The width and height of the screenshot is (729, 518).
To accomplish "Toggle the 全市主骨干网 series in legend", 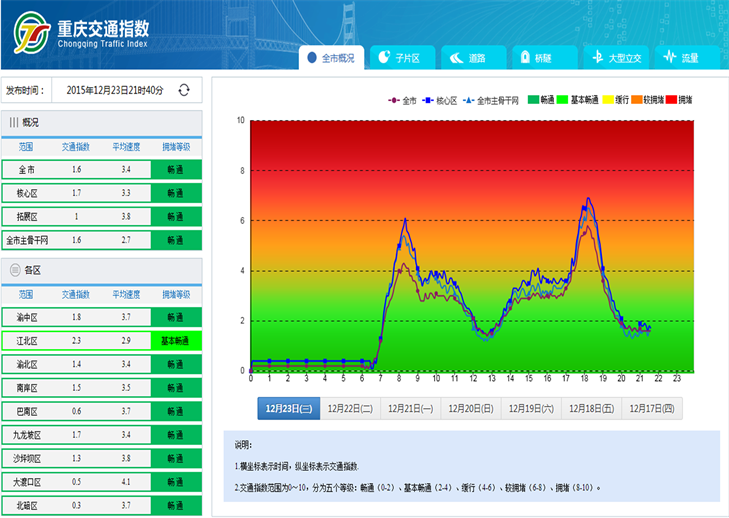I will (488, 100).
